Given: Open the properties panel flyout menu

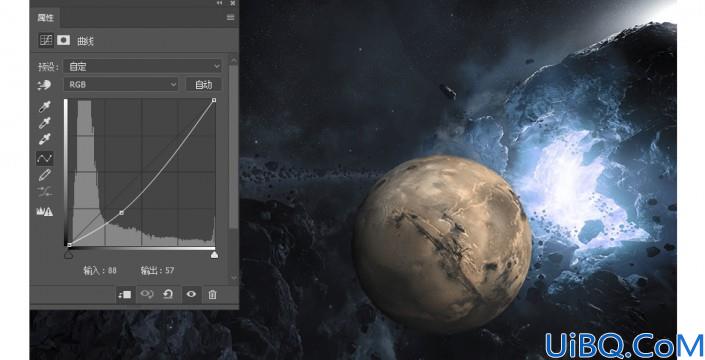Looking at the screenshot, I should (231, 18).
